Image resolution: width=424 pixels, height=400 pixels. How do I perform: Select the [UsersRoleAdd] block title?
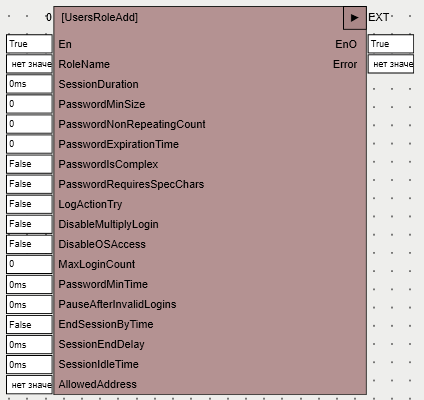pos(99,17)
